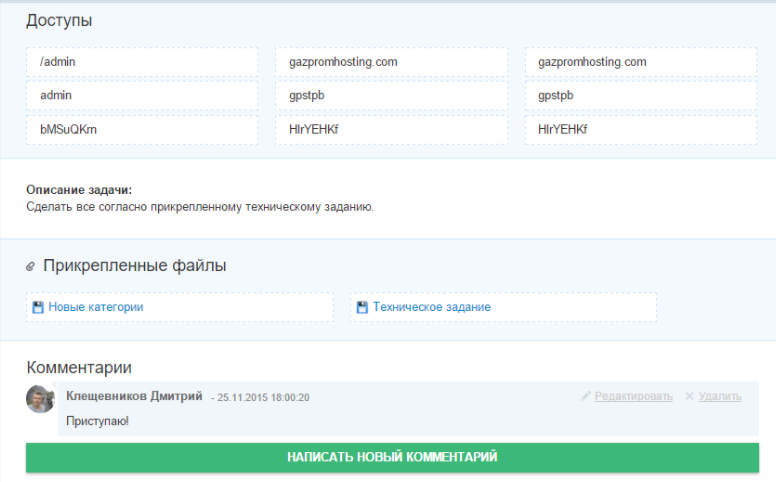This screenshot has height=482, width=776.
Task: Click the Прикрепленные файлы heading
Action: 135,266
